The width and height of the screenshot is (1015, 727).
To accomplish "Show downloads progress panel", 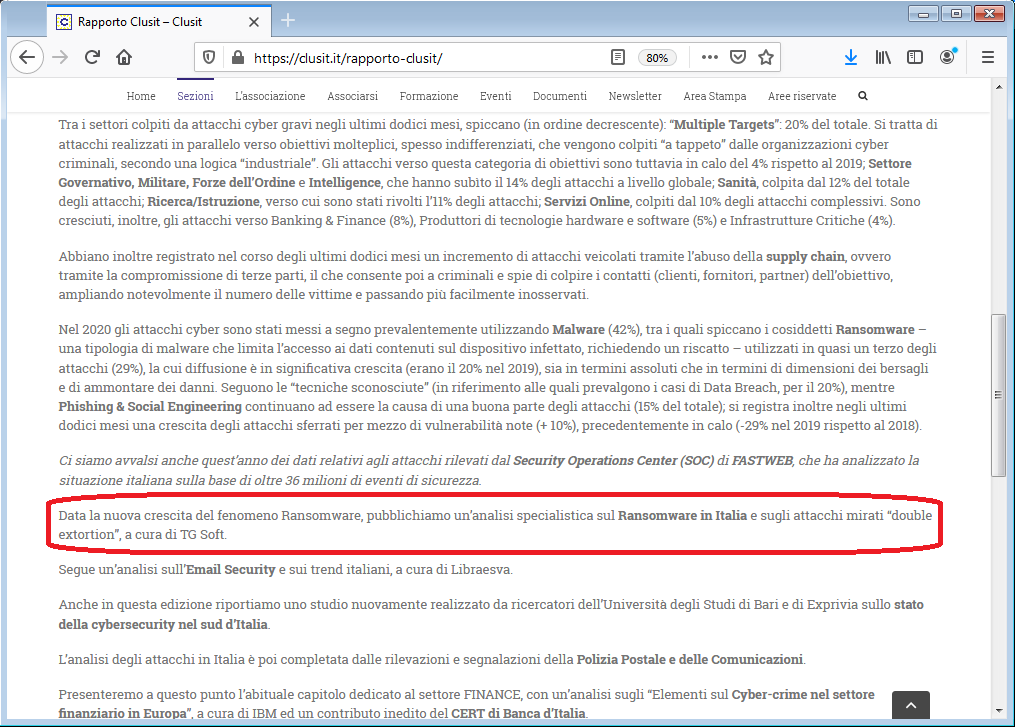I will [851, 58].
